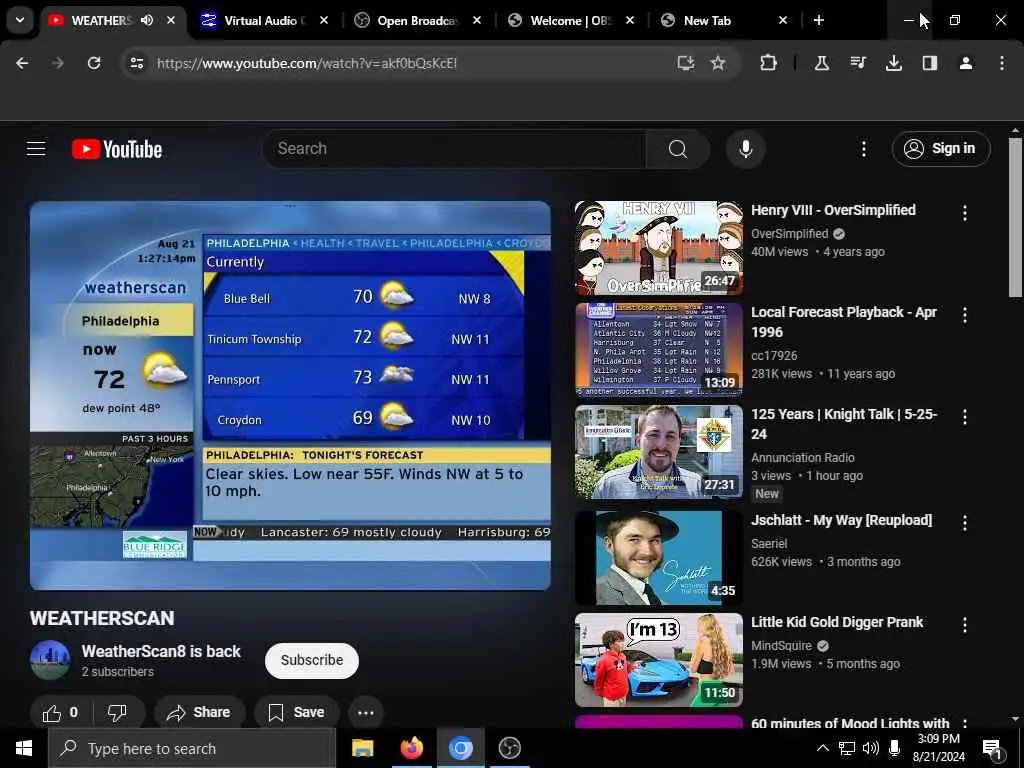1024x768 pixels.
Task: Open the browser downloads icon
Action: click(x=894, y=63)
